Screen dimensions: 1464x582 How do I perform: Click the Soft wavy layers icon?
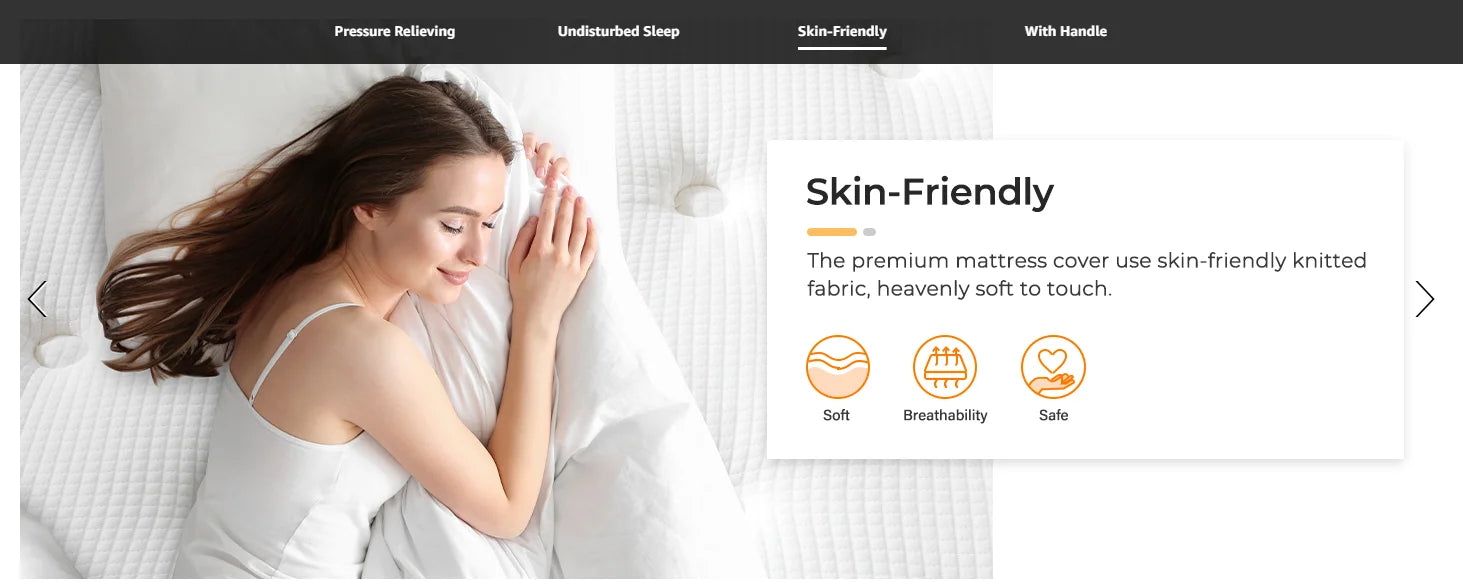click(x=838, y=367)
